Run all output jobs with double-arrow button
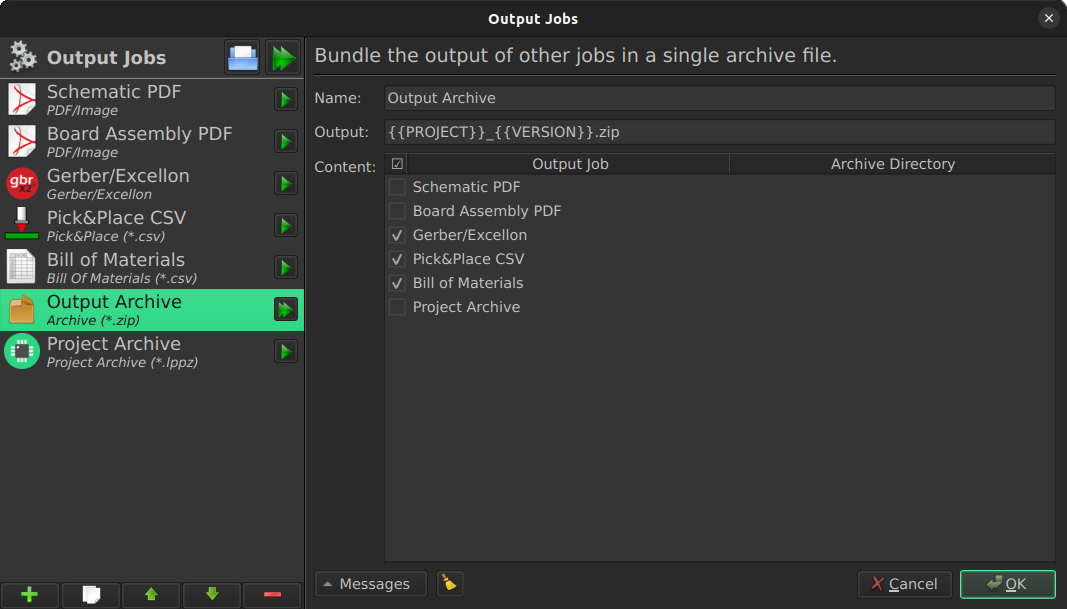Screen dimensions: 1067x609 click(282, 58)
